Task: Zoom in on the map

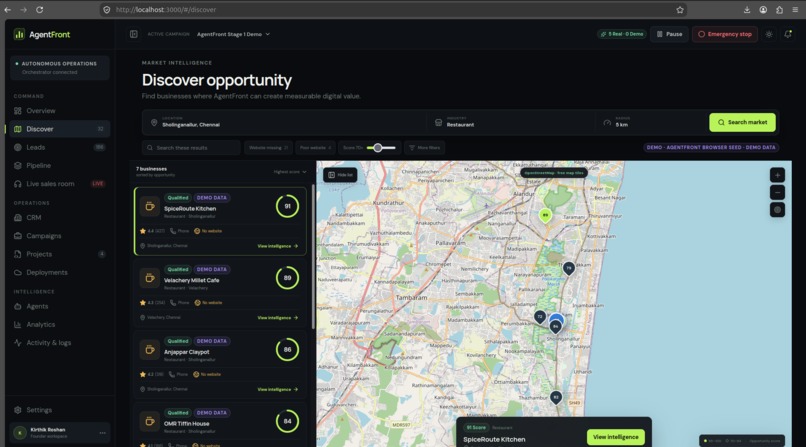Action: click(x=777, y=175)
